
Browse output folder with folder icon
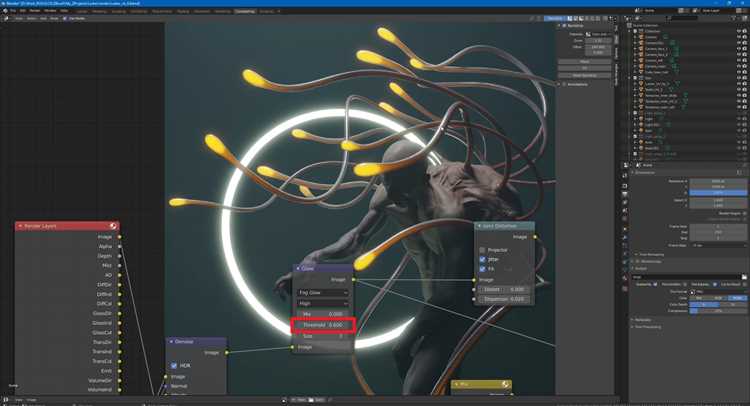click(x=744, y=277)
